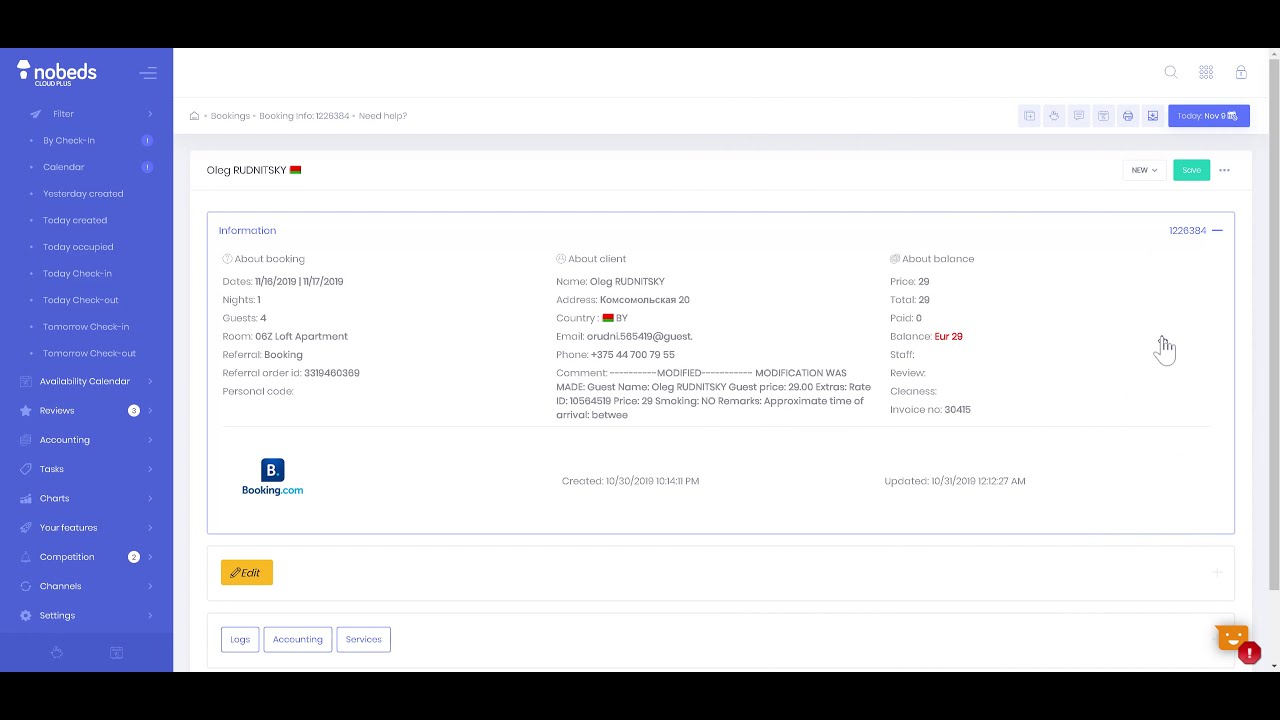This screenshot has width=1280, height=720.
Task: Click the Channels sync icon
Action: pyautogui.click(x=26, y=586)
